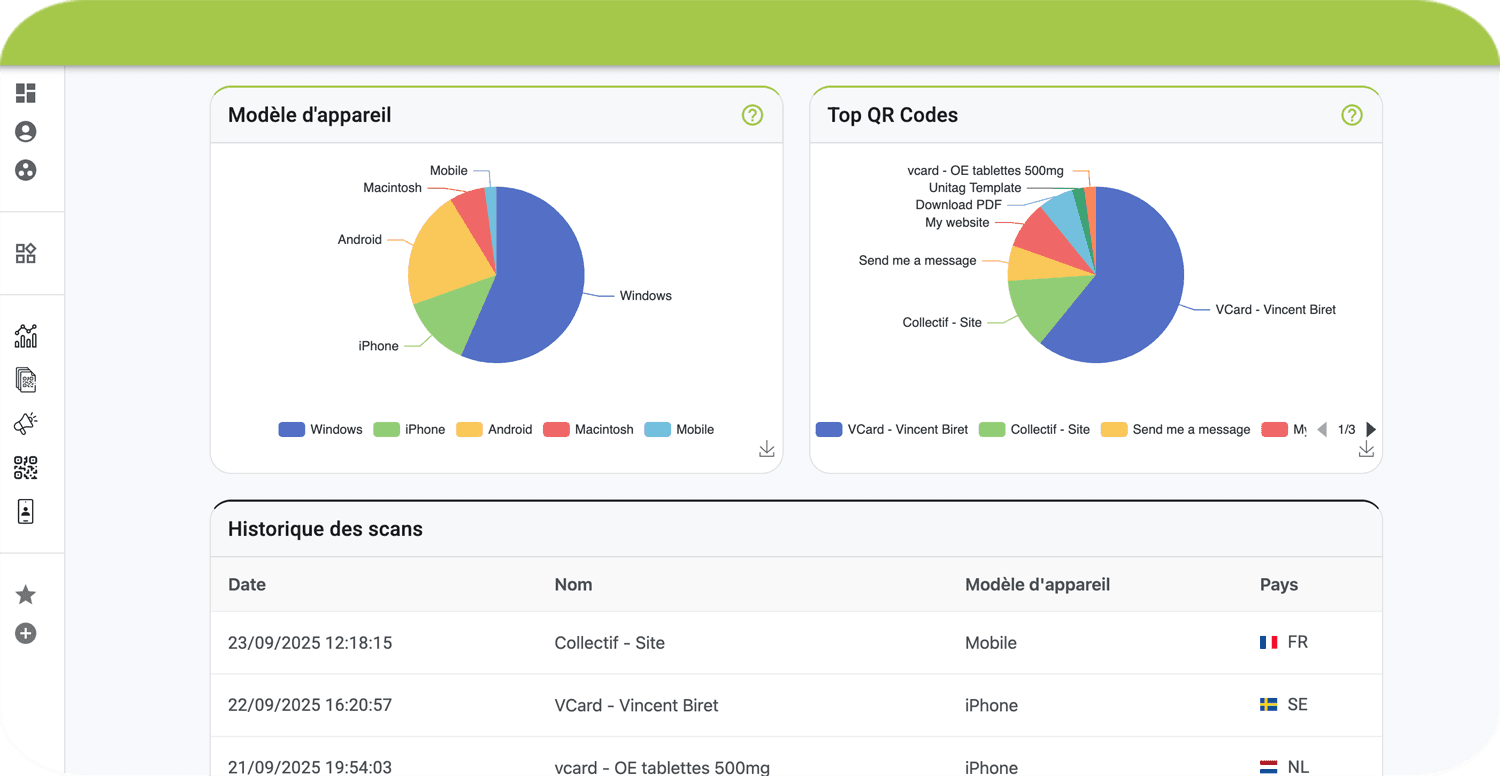The height and width of the screenshot is (776, 1500).
Task: Toggle Android series in device legend
Action: [x=494, y=429]
